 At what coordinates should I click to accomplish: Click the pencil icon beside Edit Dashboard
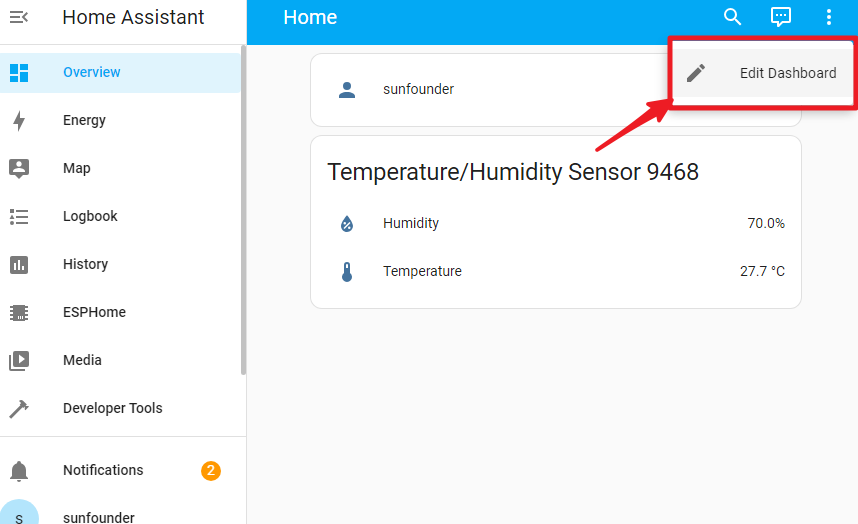pos(696,73)
